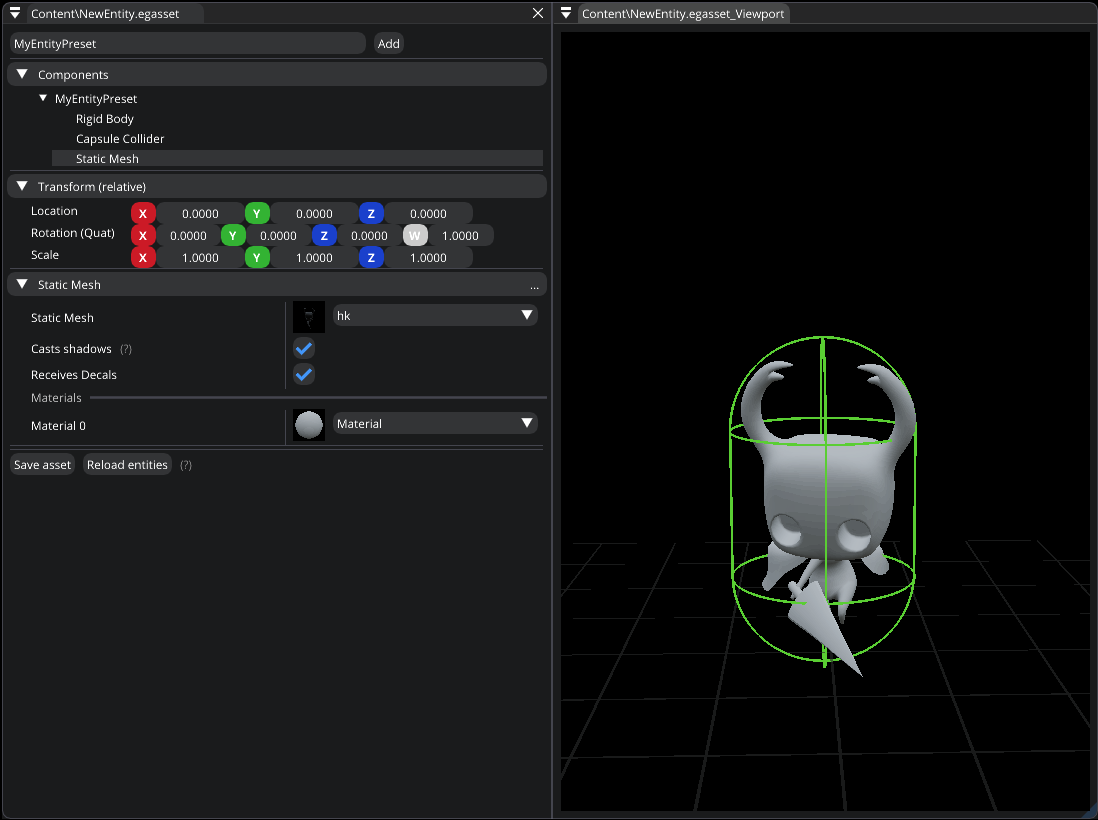The image size is (1098, 820).
Task: Click the green Y badge of Rotation
Action: pos(233,235)
